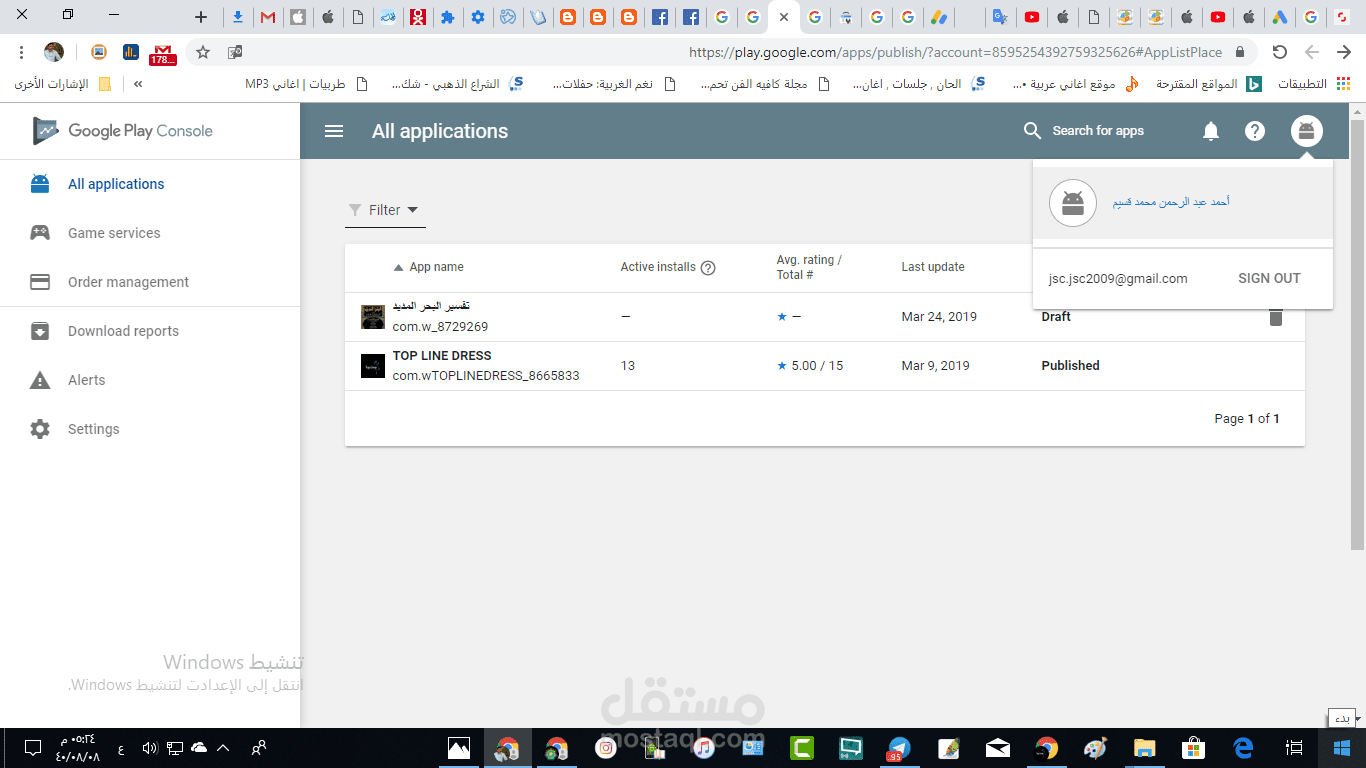Switch to the Google Translate browser tab
1366x768 pixels.
(x=1000, y=17)
